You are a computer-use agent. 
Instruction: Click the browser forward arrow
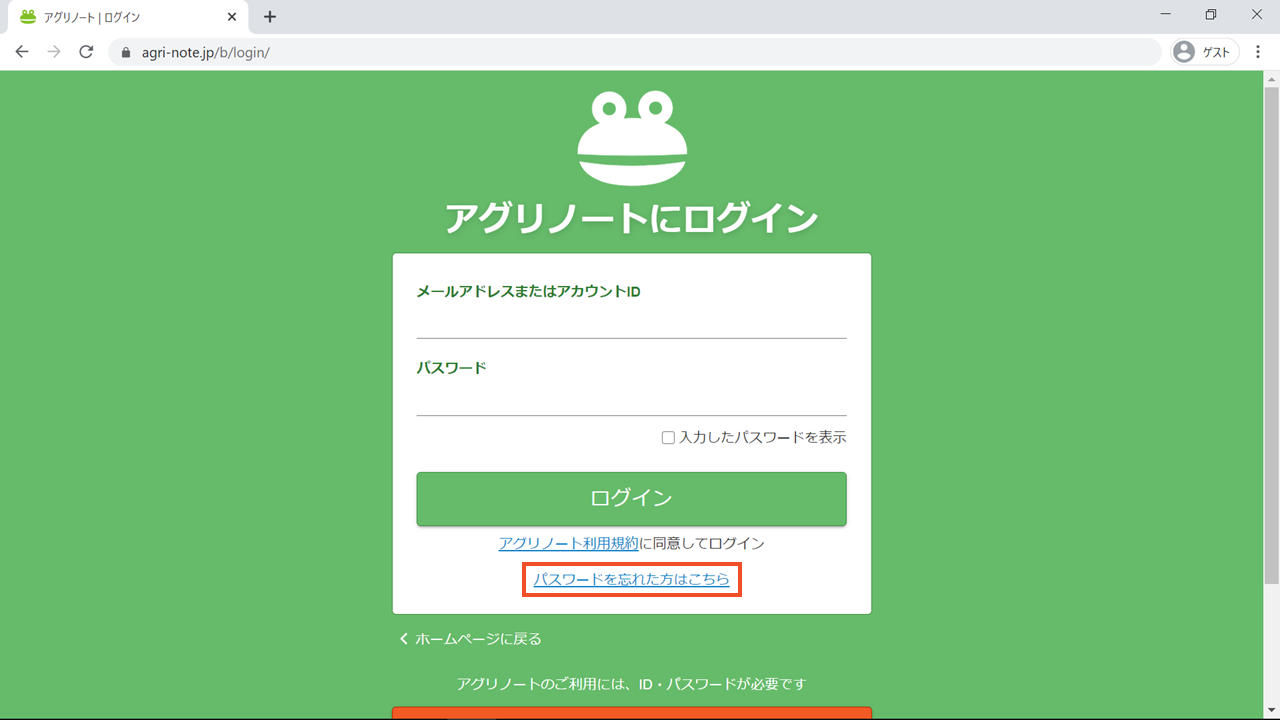click(54, 52)
